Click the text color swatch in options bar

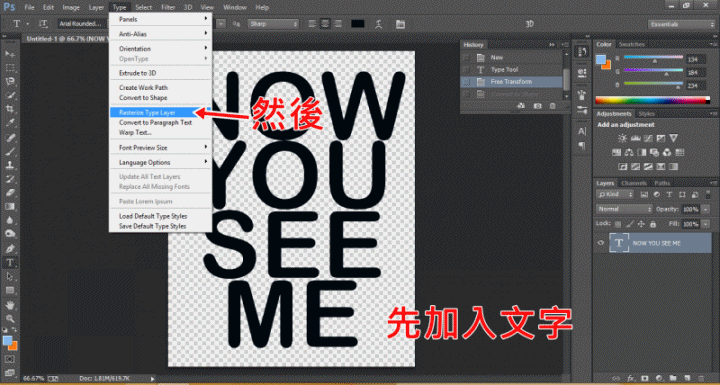[358, 24]
